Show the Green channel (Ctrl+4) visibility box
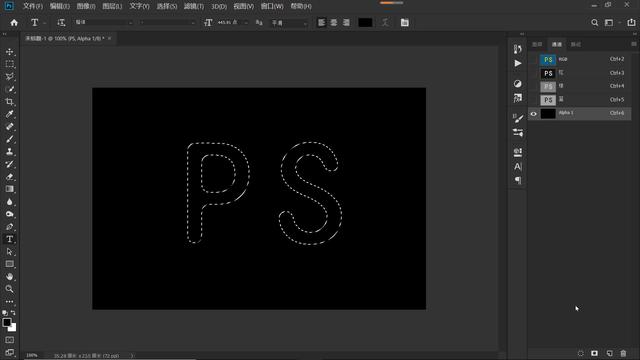Viewport: 640px width, 360px height. (x=533, y=87)
